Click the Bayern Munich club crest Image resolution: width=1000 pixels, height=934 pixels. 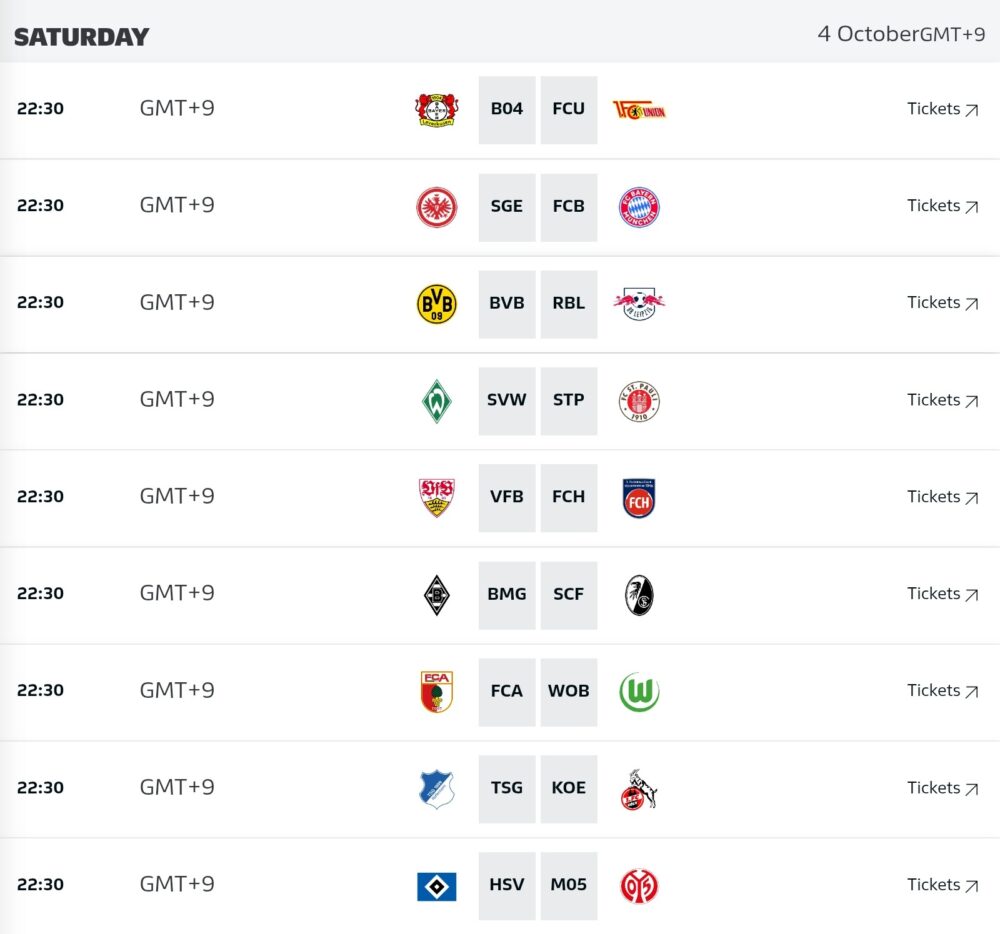point(639,207)
